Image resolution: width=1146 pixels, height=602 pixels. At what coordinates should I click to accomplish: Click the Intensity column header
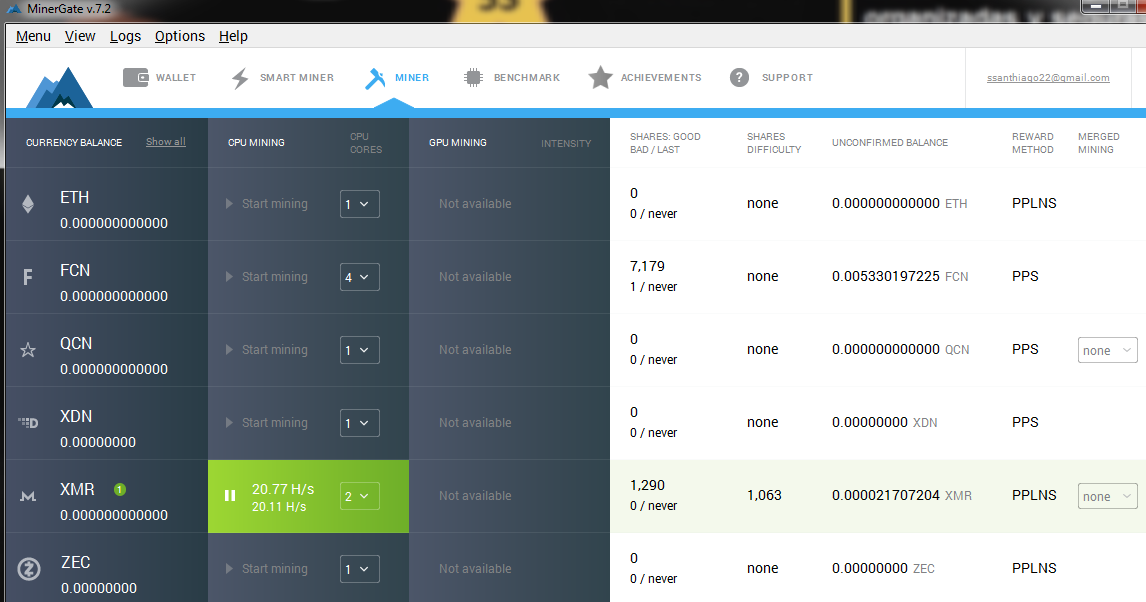pos(566,143)
